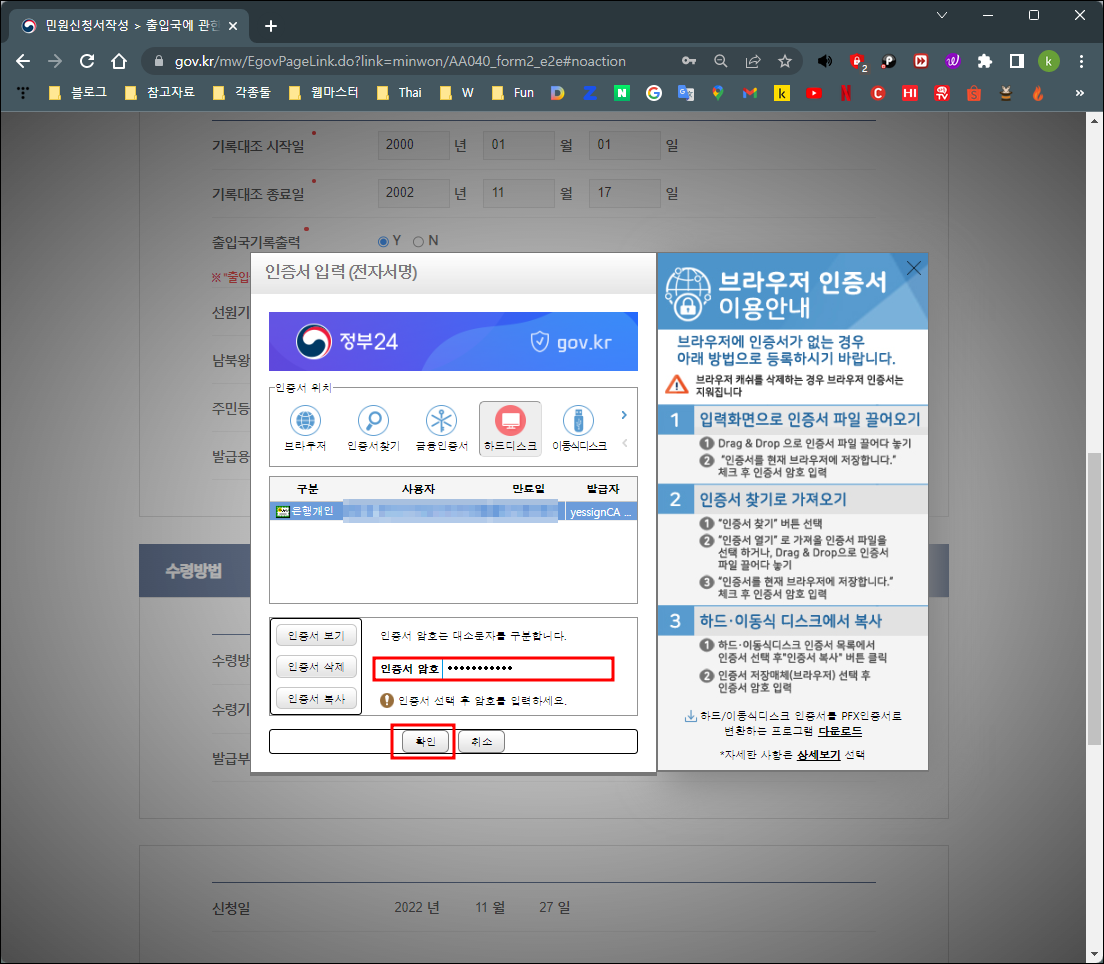Open the Google Maps bookmark icon
The width and height of the screenshot is (1104, 964).
[717, 93]
